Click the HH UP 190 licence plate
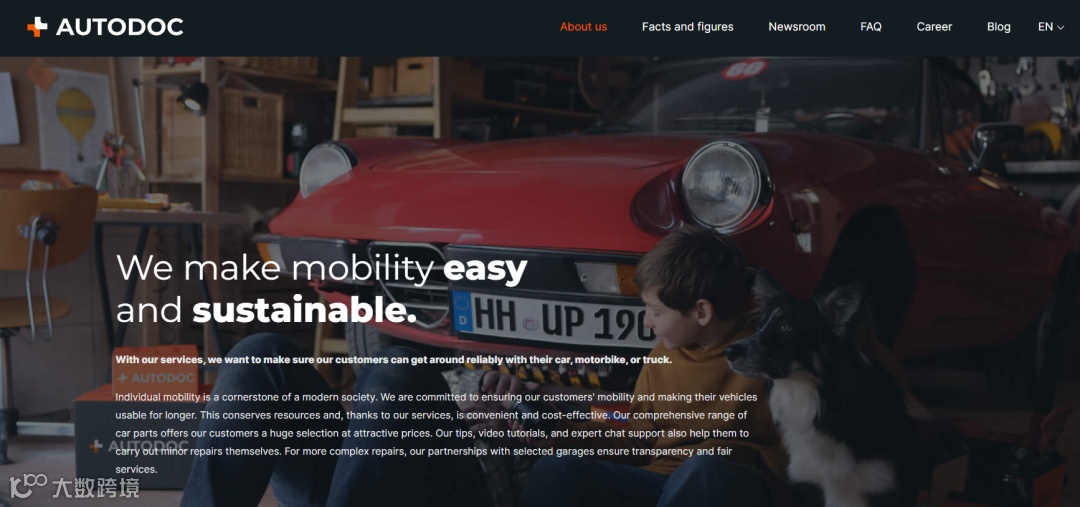The height and width of the screenshot is (507, 1080). click(x=554, y=318)
